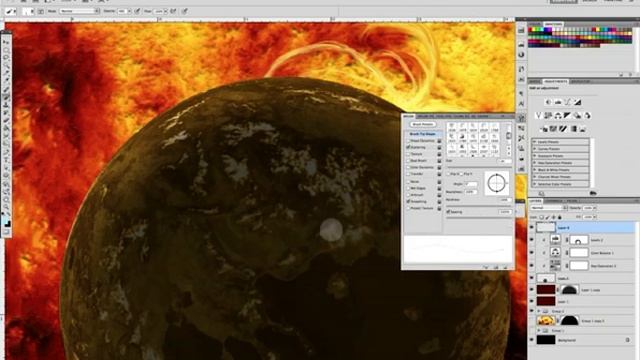Tick the Flip Y checkbox
This screenshot has width=640, height=360.
coord(462,174)
